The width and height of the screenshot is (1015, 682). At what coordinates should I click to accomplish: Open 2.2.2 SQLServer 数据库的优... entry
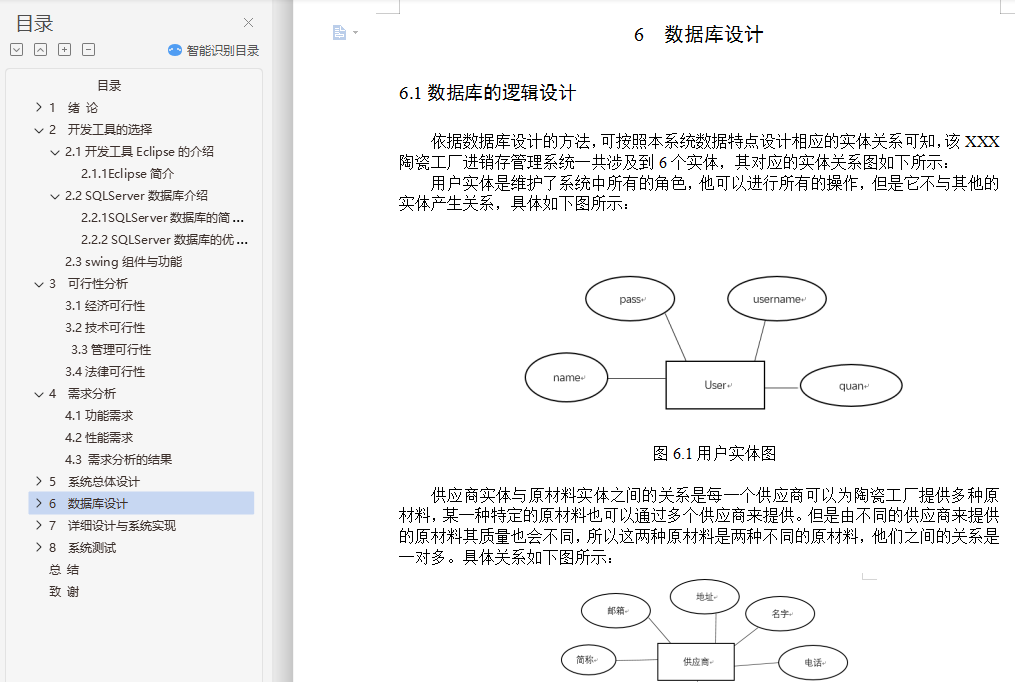click(164, 239)
